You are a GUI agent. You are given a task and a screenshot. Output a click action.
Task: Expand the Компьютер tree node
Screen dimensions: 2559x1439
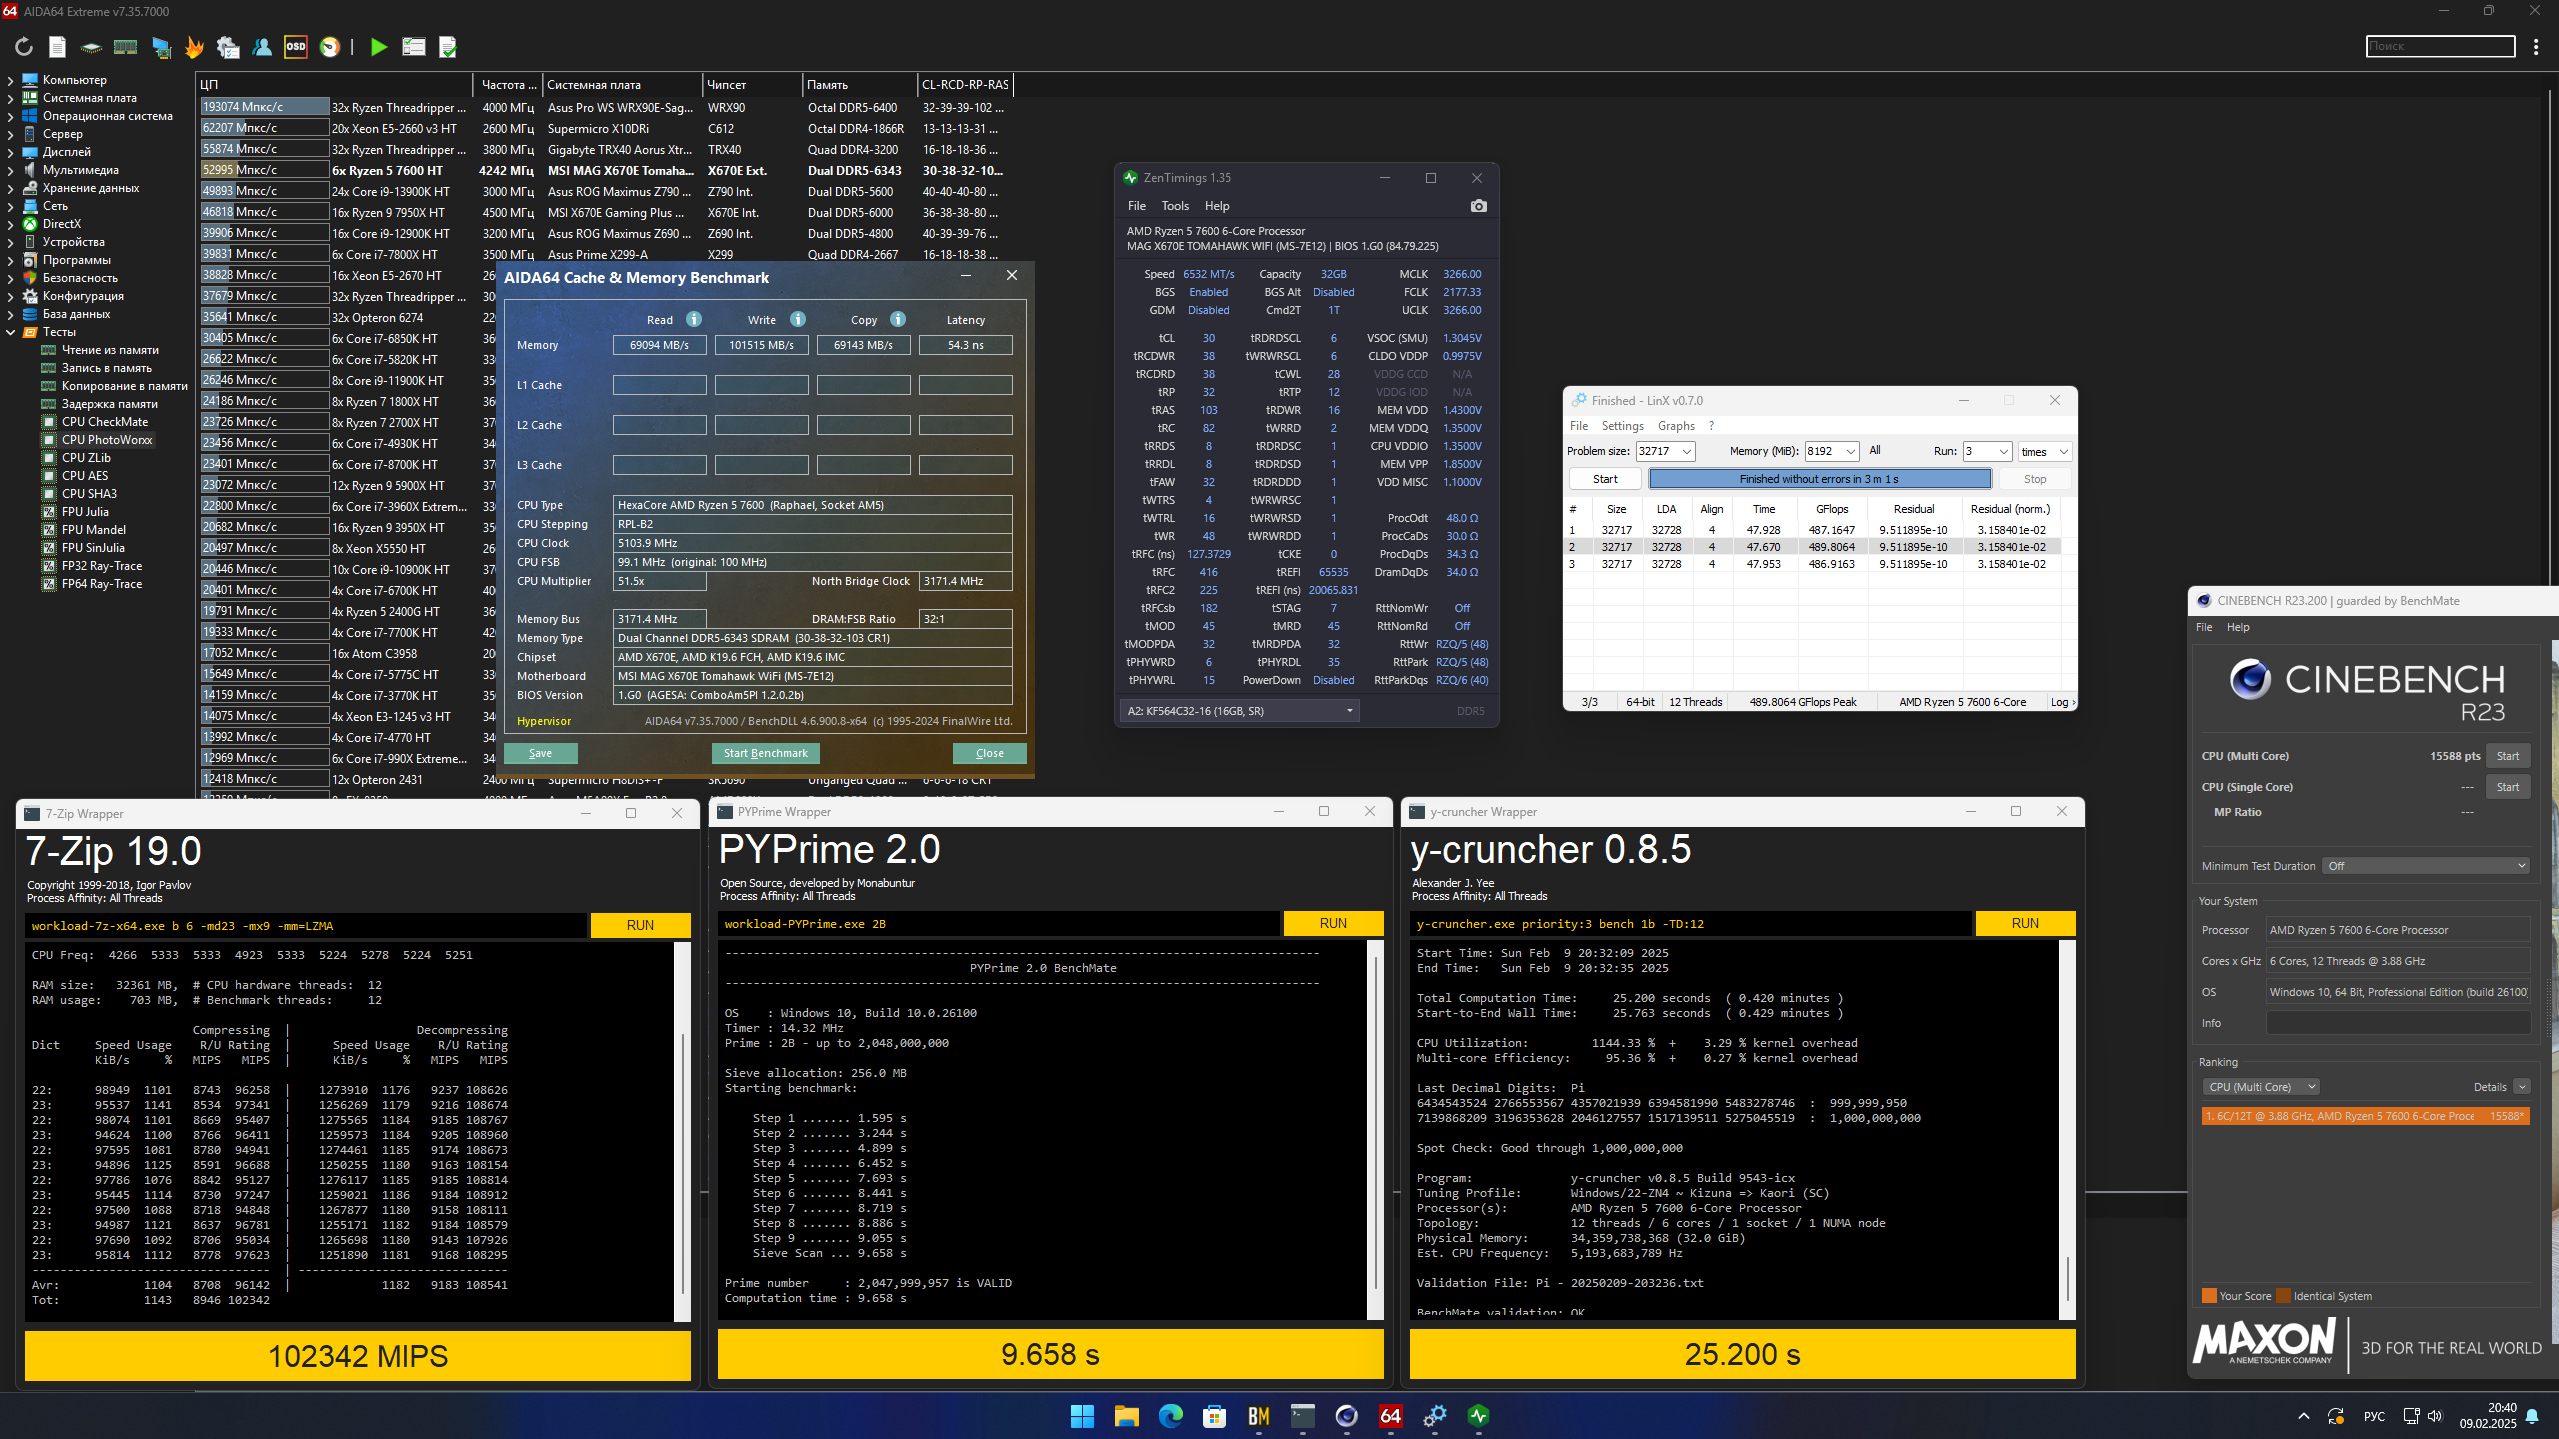click(10, 80)
